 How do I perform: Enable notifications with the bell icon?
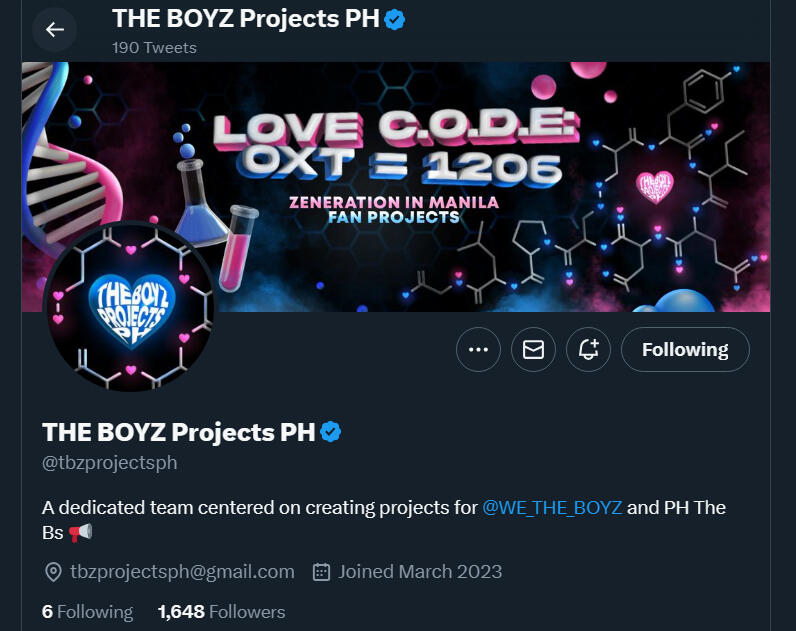[588, 349]
